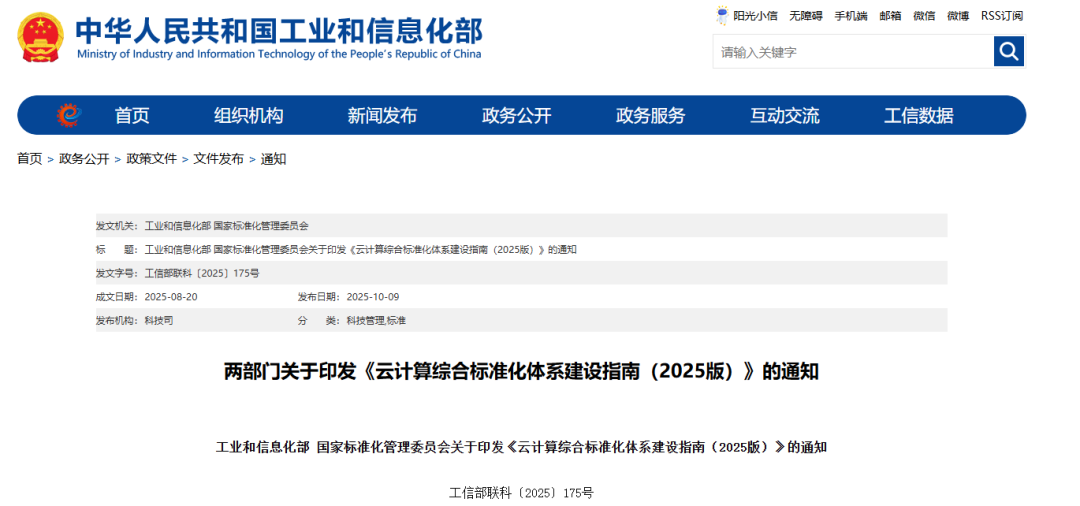The height and width of the screenshot is (506, 1080).
Task: Open the 首页 navigation menu item
Action: (x=132, y=116)
